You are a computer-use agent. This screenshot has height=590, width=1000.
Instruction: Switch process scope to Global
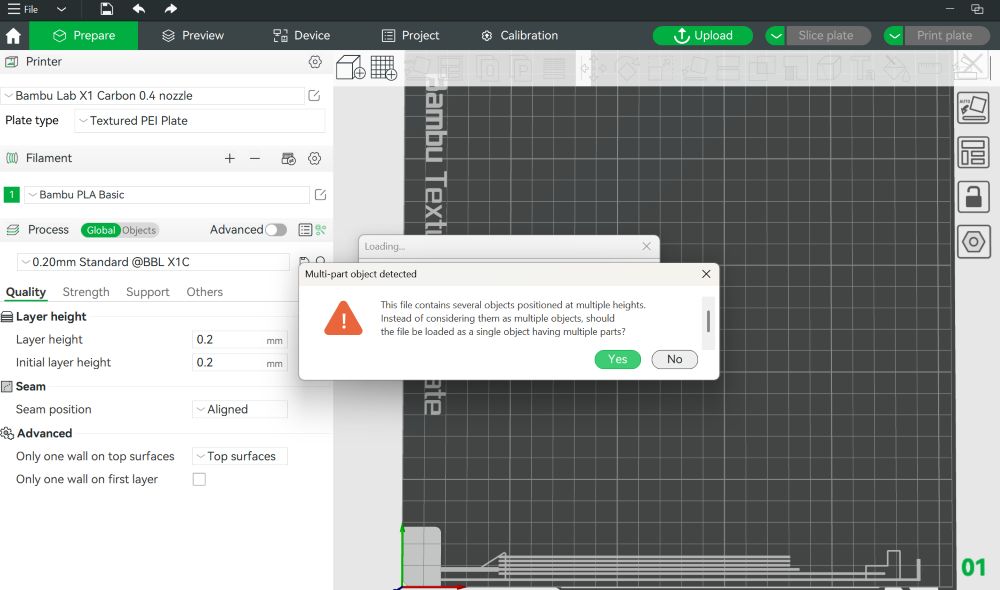[x=101, y=230]
